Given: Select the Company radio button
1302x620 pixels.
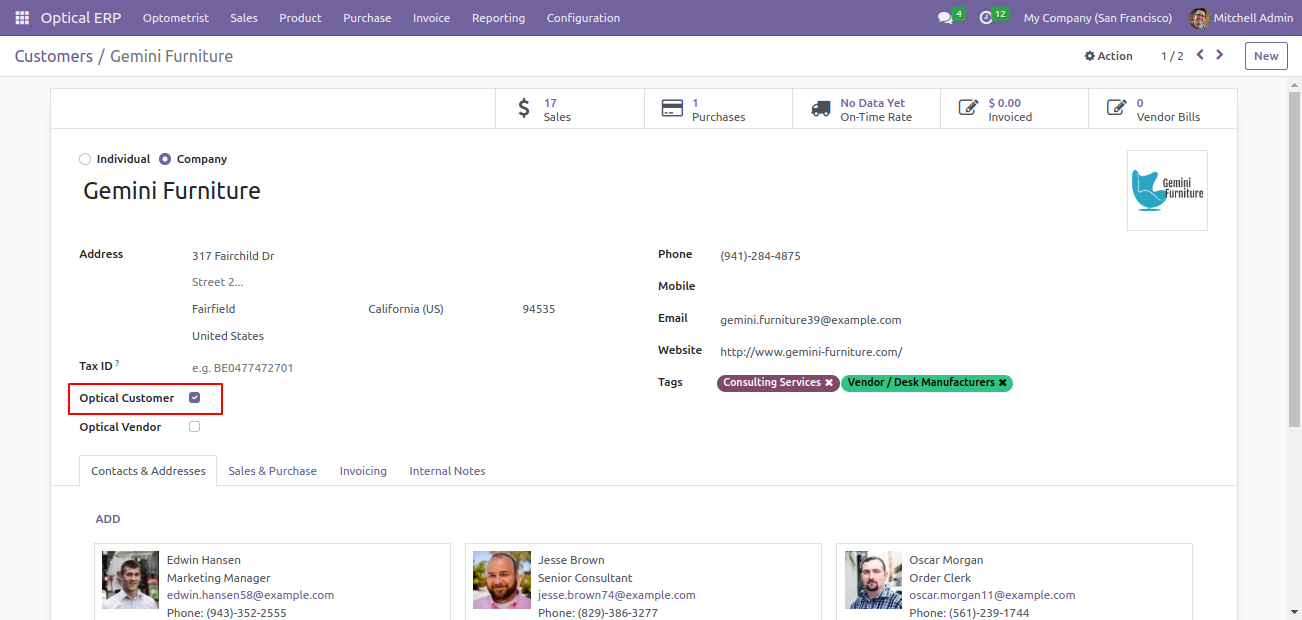Looking at the screenshot, I should point(165,159).
